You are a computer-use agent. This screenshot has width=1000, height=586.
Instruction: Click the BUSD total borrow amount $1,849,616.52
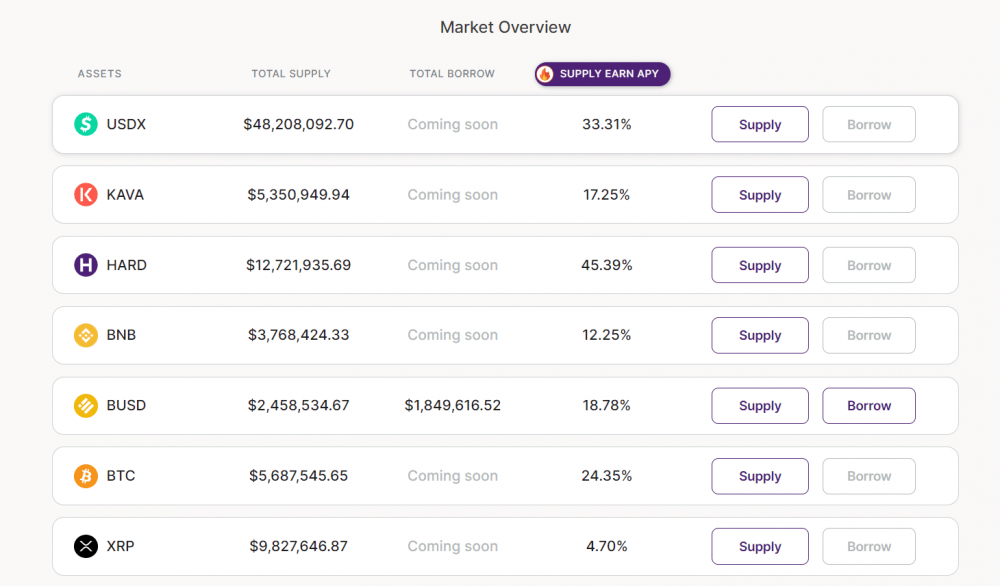coord(453,406)
